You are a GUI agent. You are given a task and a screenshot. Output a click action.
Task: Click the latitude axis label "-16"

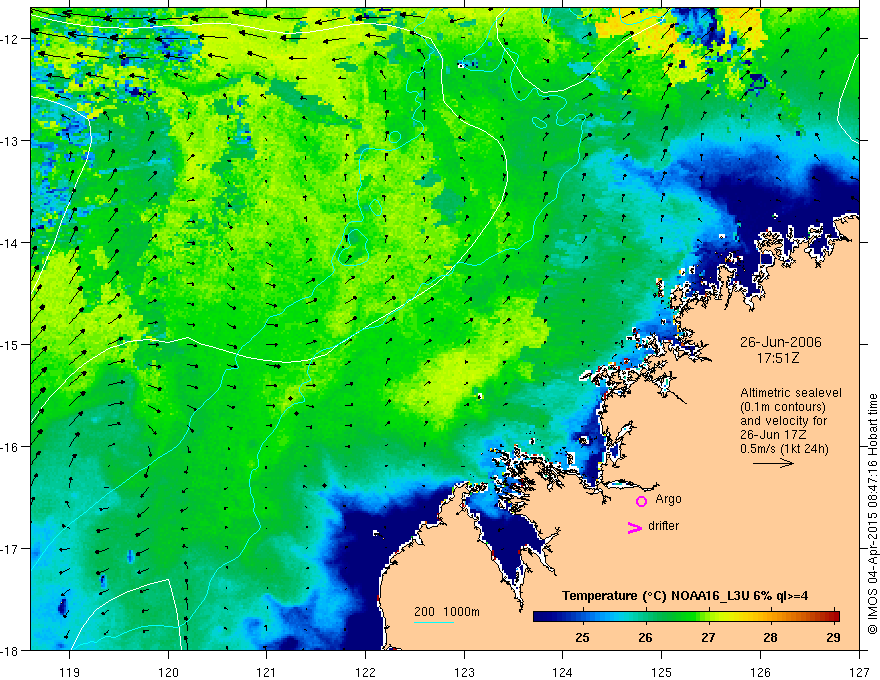pos(10,447)
